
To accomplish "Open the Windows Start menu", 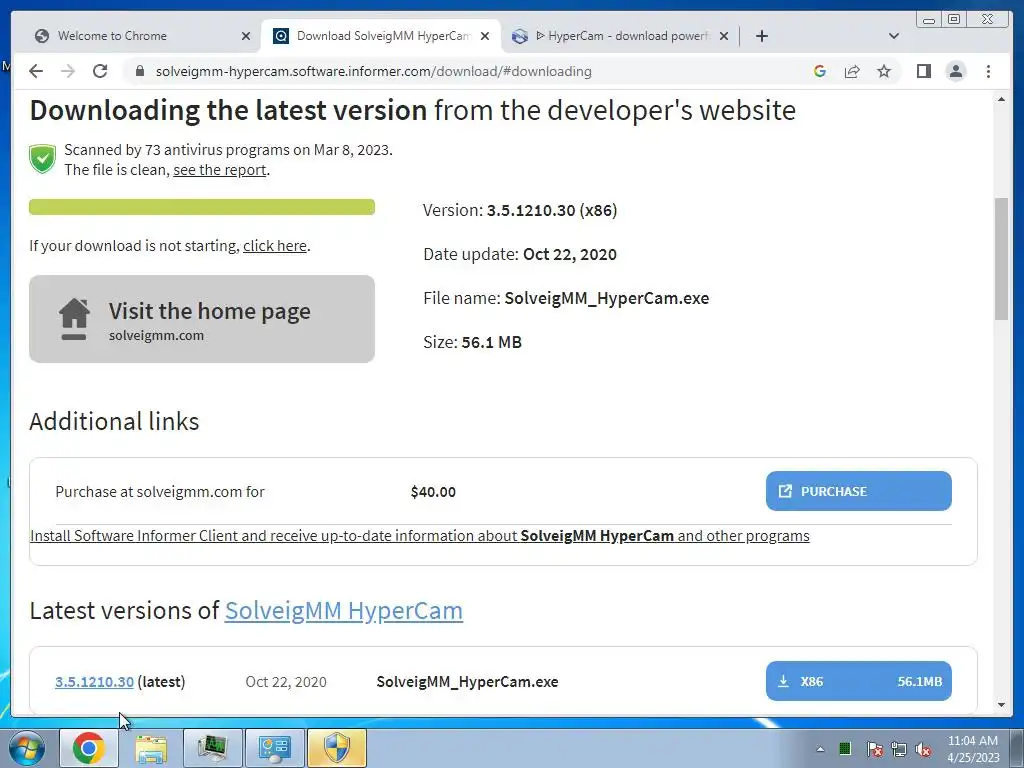I will 27,748.
